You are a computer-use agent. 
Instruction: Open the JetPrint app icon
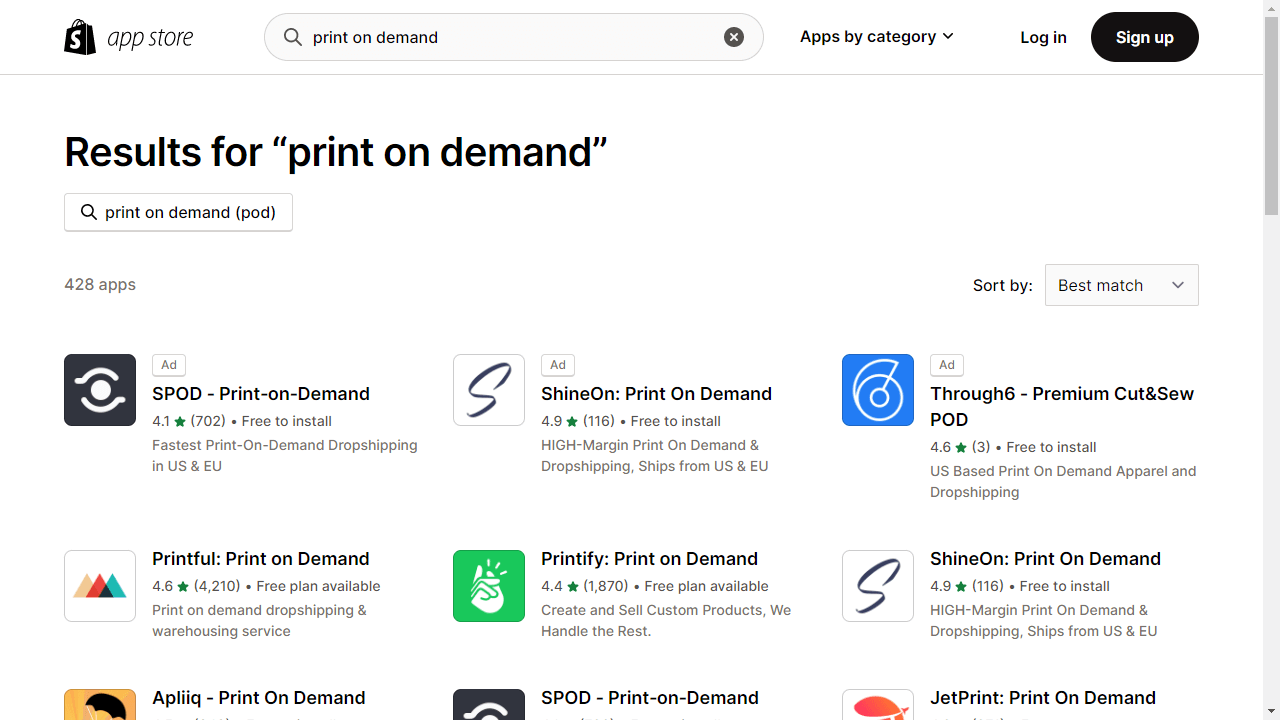point(878,704)
